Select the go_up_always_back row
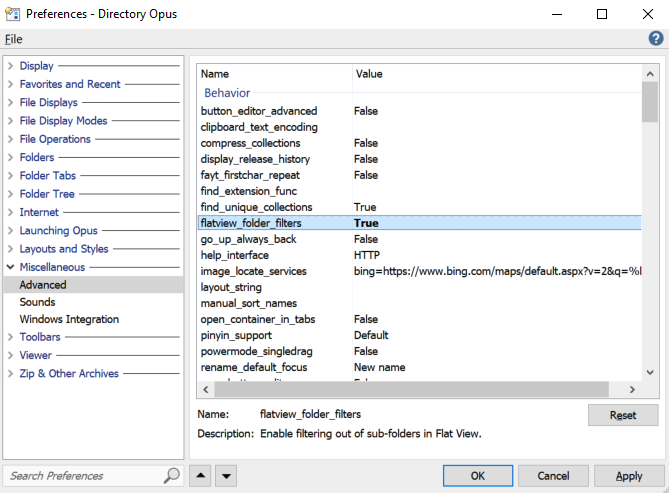This screenshot has width=669, height=493. pos(420,239)
